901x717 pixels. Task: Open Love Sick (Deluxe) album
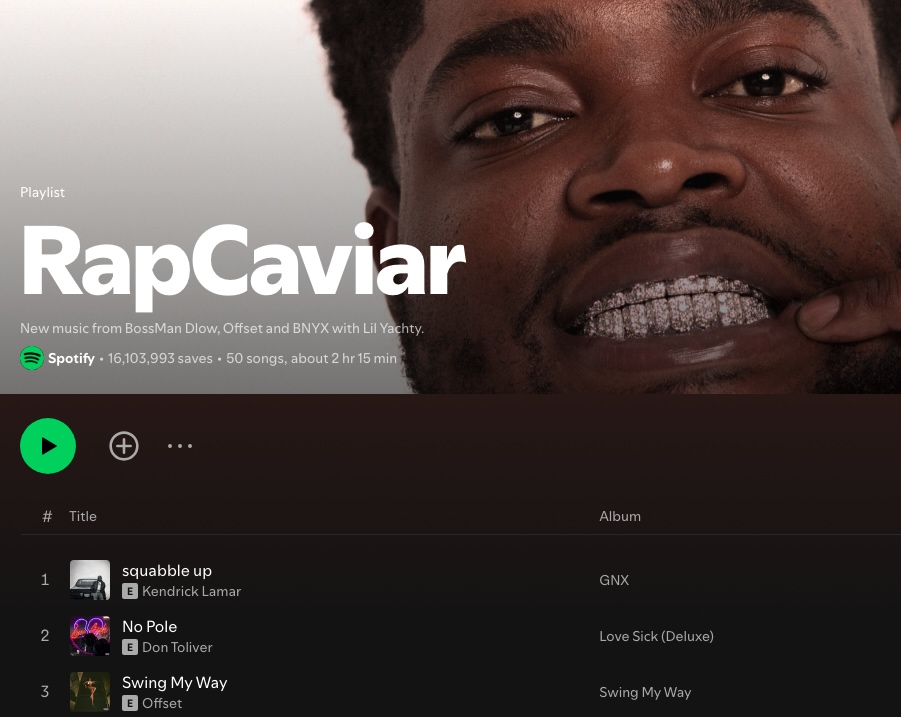pos(656,636)
